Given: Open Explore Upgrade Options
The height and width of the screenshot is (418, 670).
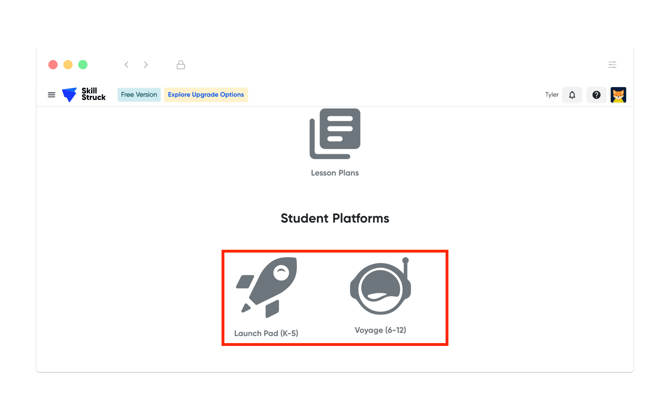Looking at the screenshot, I should pos(206,95).
